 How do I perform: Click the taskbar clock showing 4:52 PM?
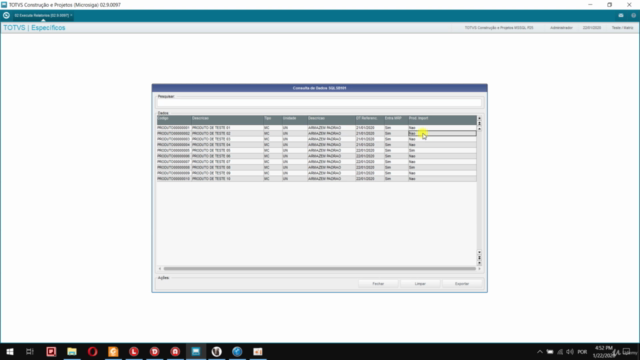(603, 351)
